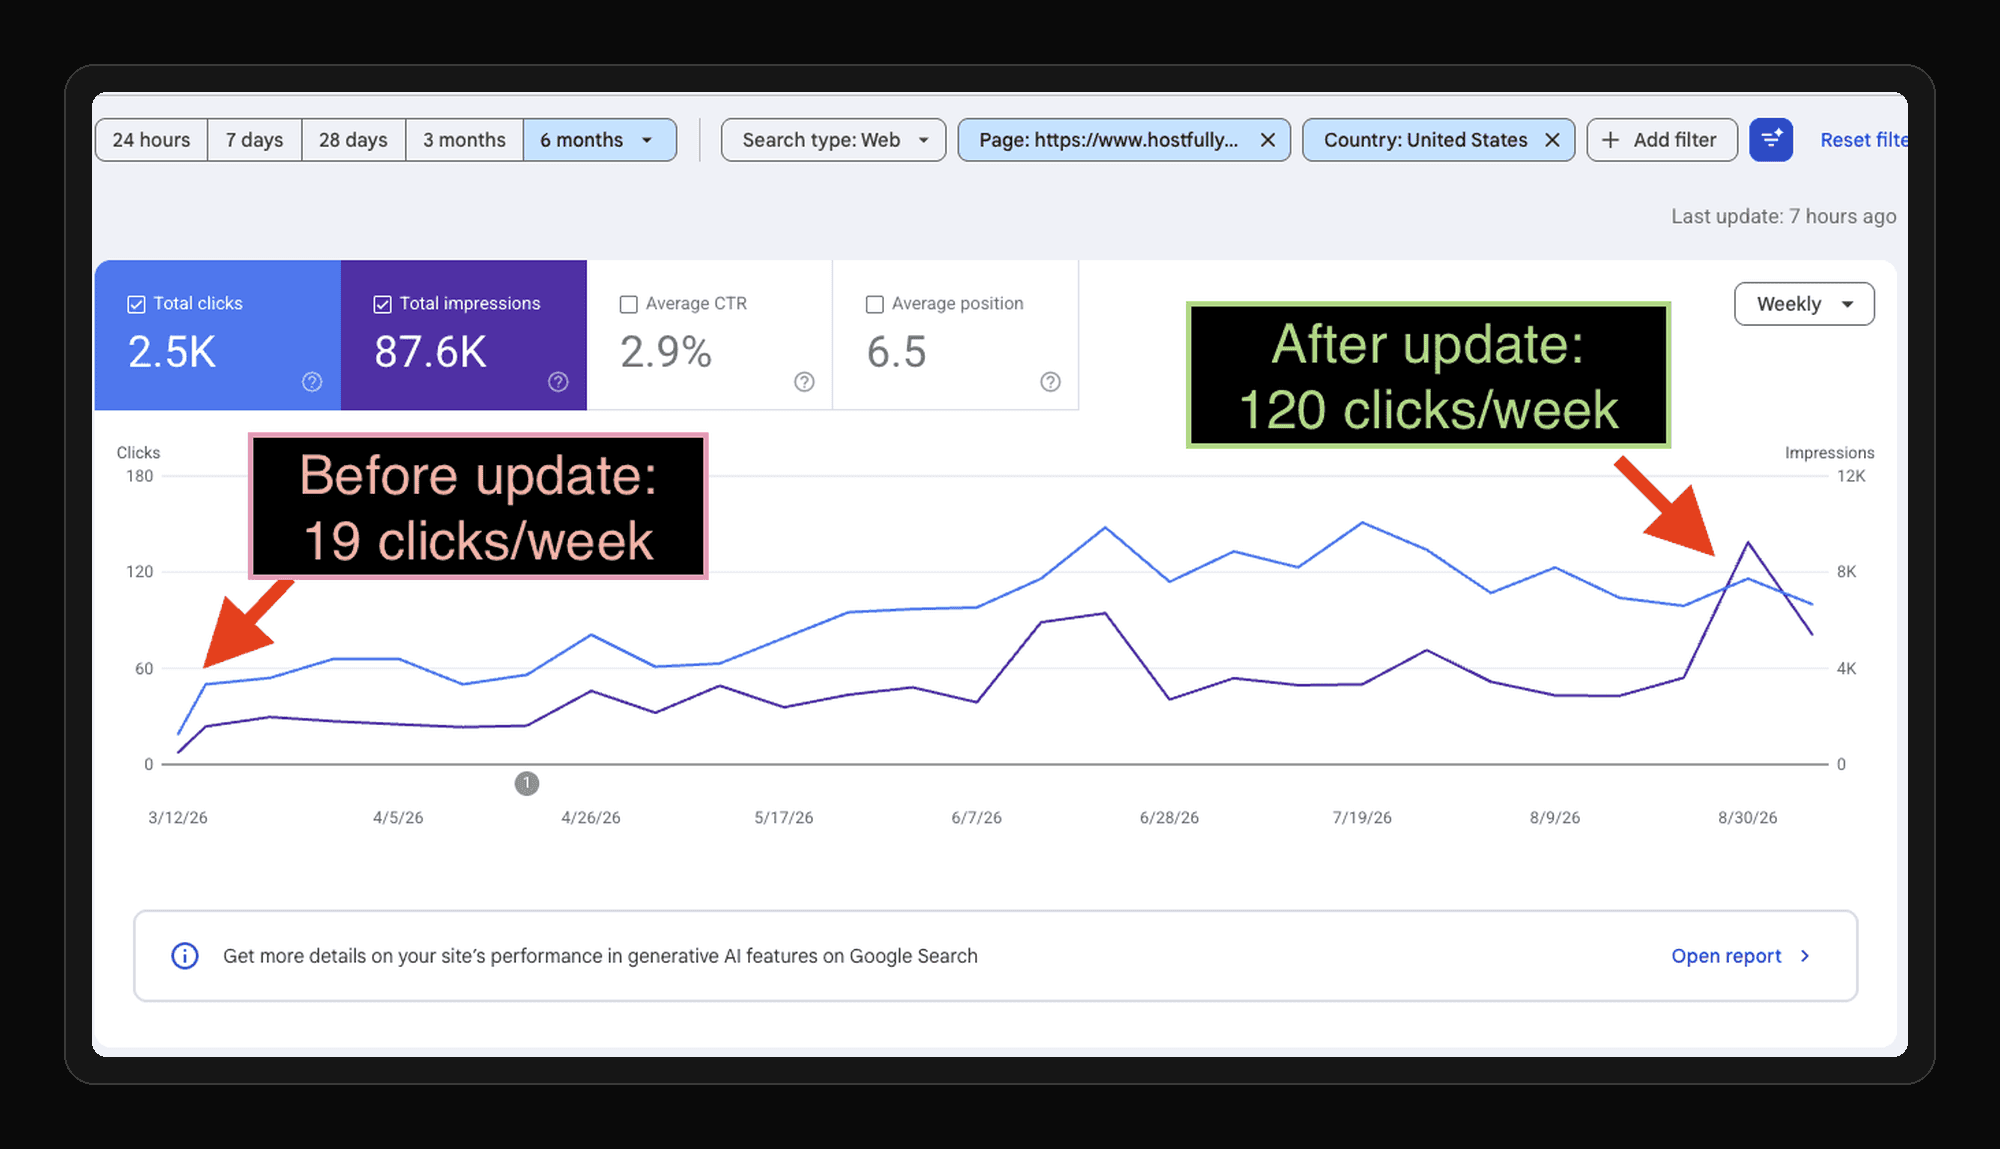This screenshot has width=2000, height=1149.
Task: Uncheck the Total impressions checkbox
Action: coord(383,304)
